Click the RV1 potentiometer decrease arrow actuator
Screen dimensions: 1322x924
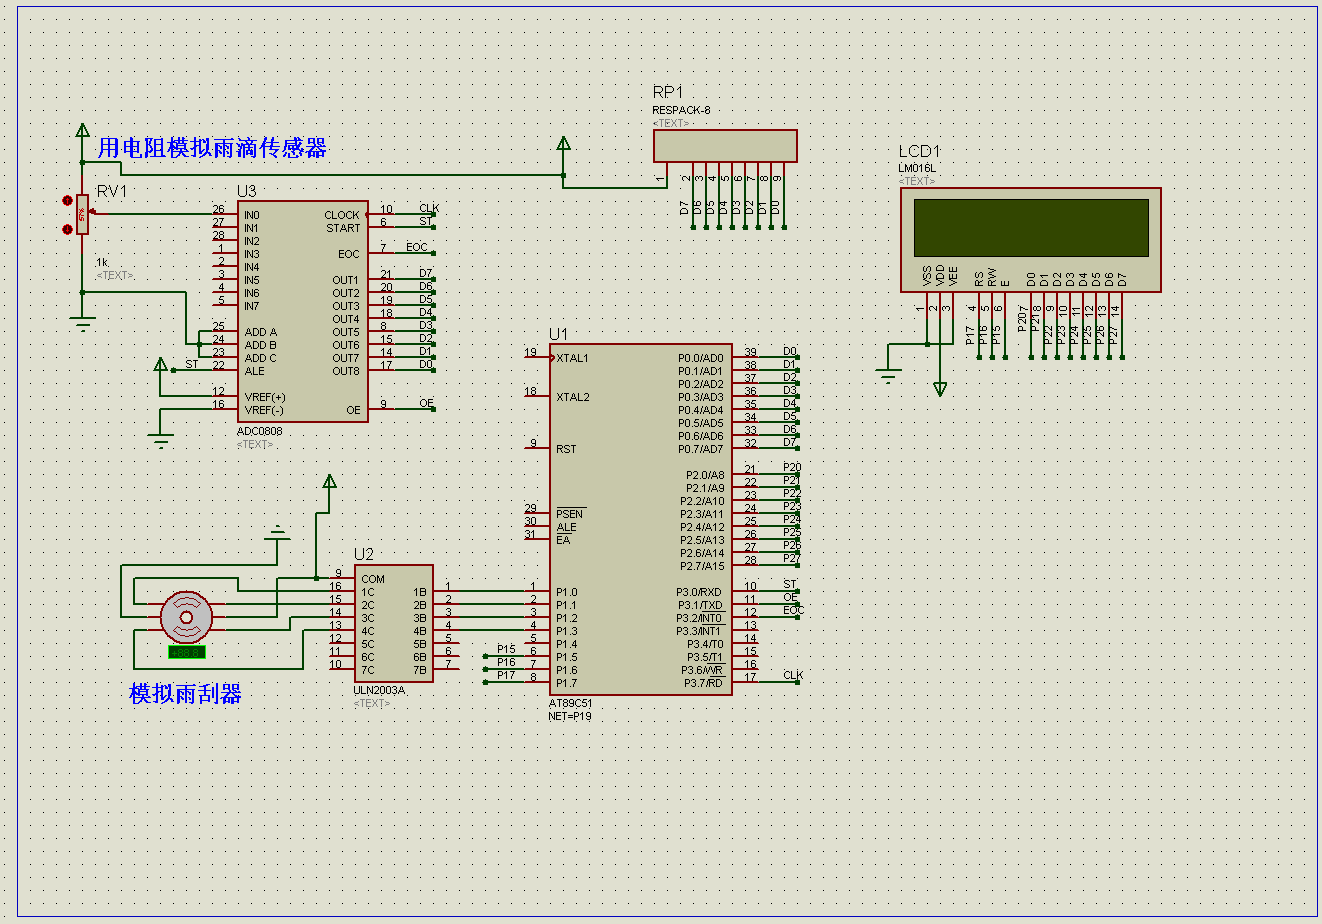67,229
